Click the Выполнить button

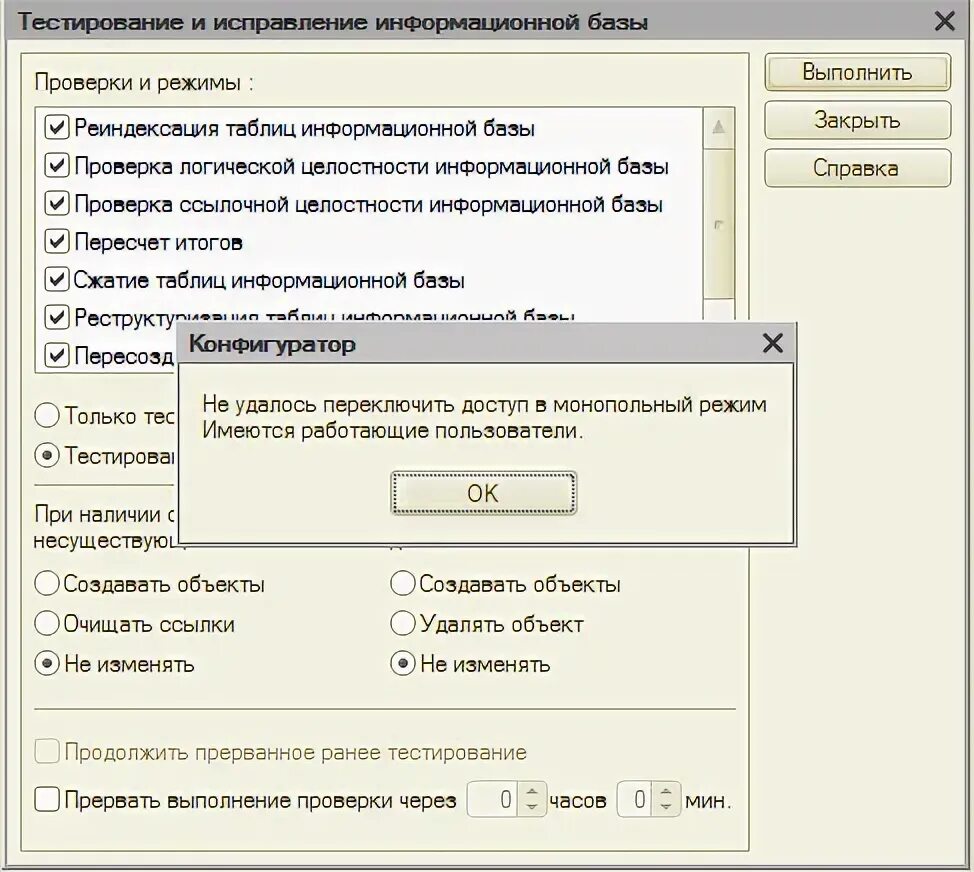pyautogui.click(x=857, y=73)
